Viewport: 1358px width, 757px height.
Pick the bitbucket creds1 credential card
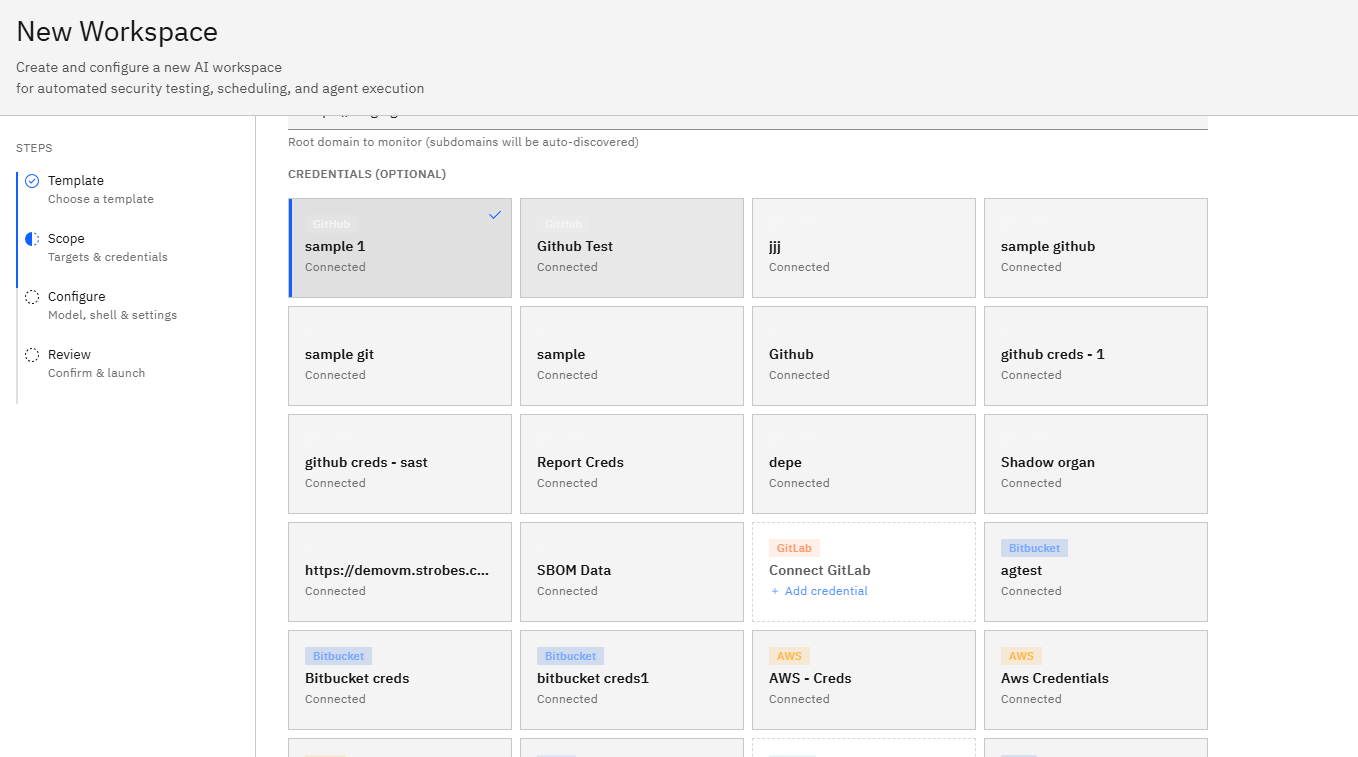(632, 680)
